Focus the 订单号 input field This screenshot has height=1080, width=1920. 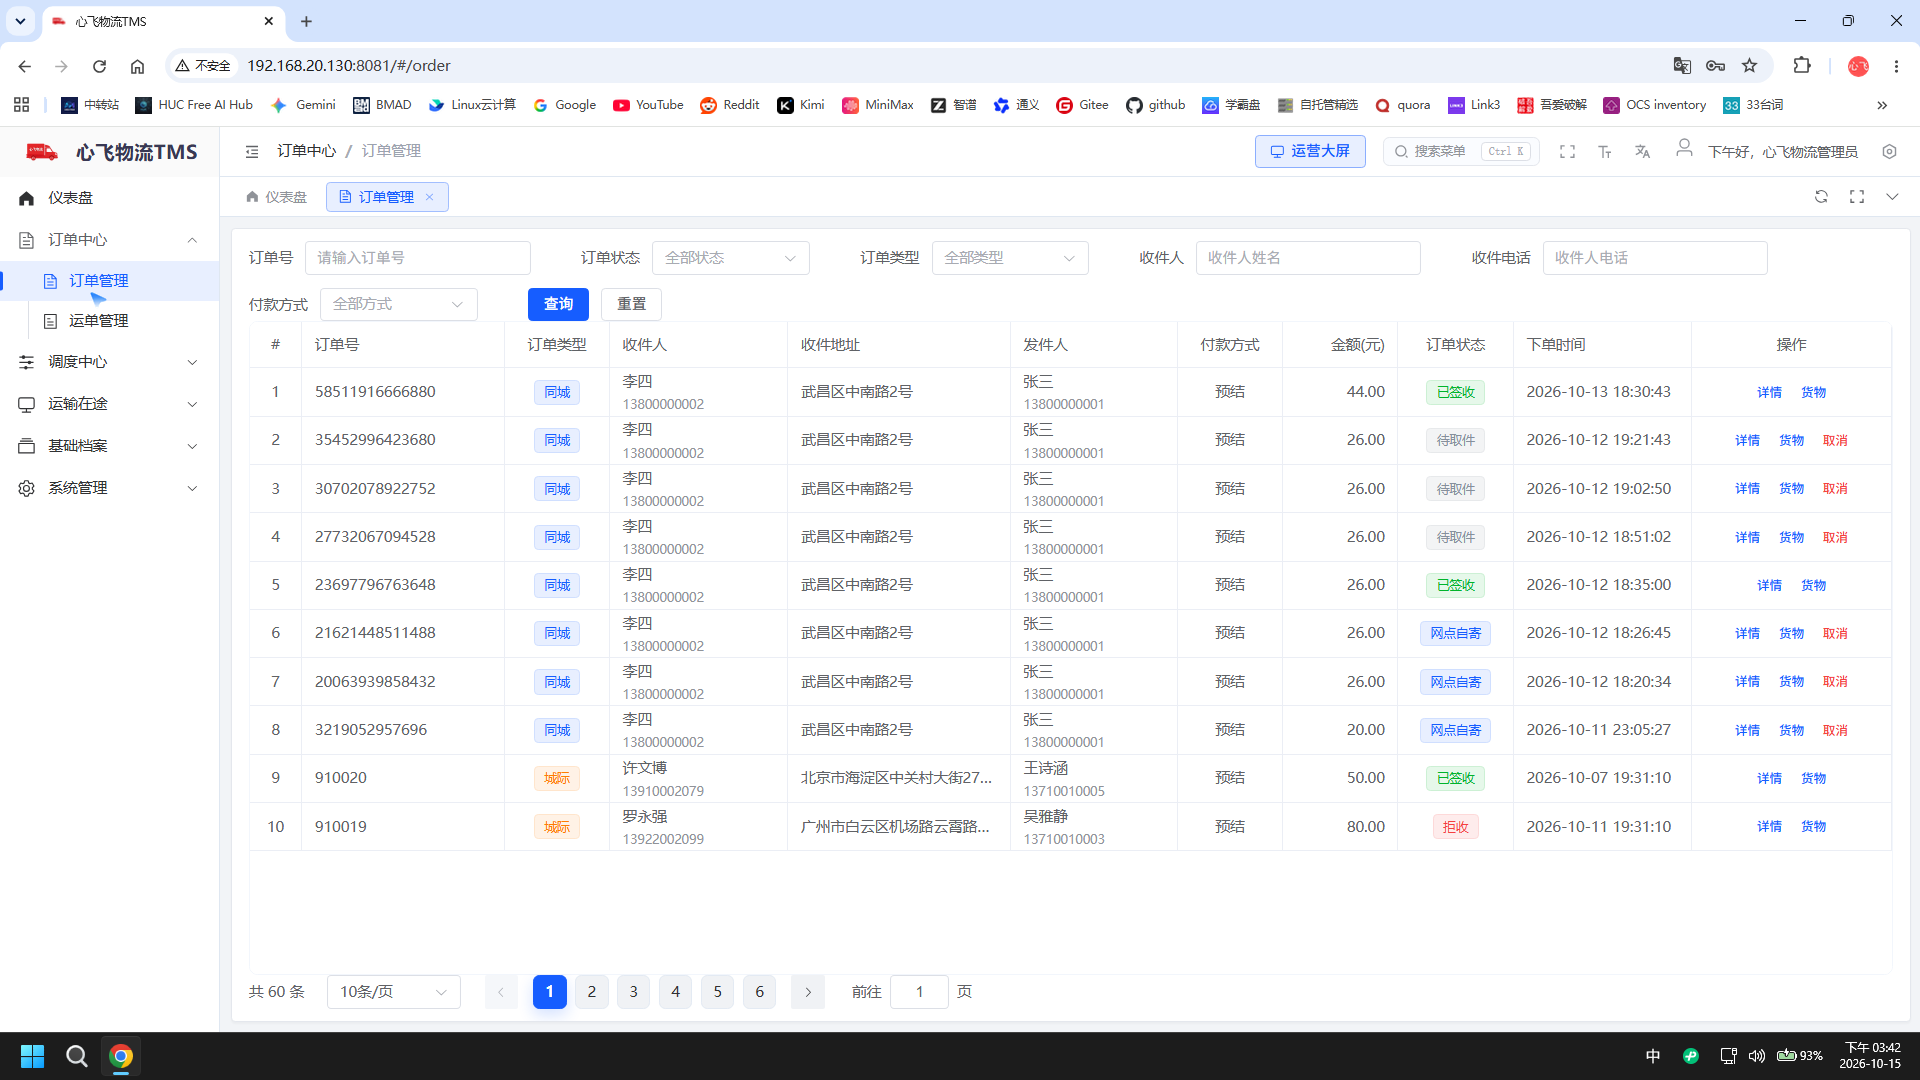click(x=417, y=258)
